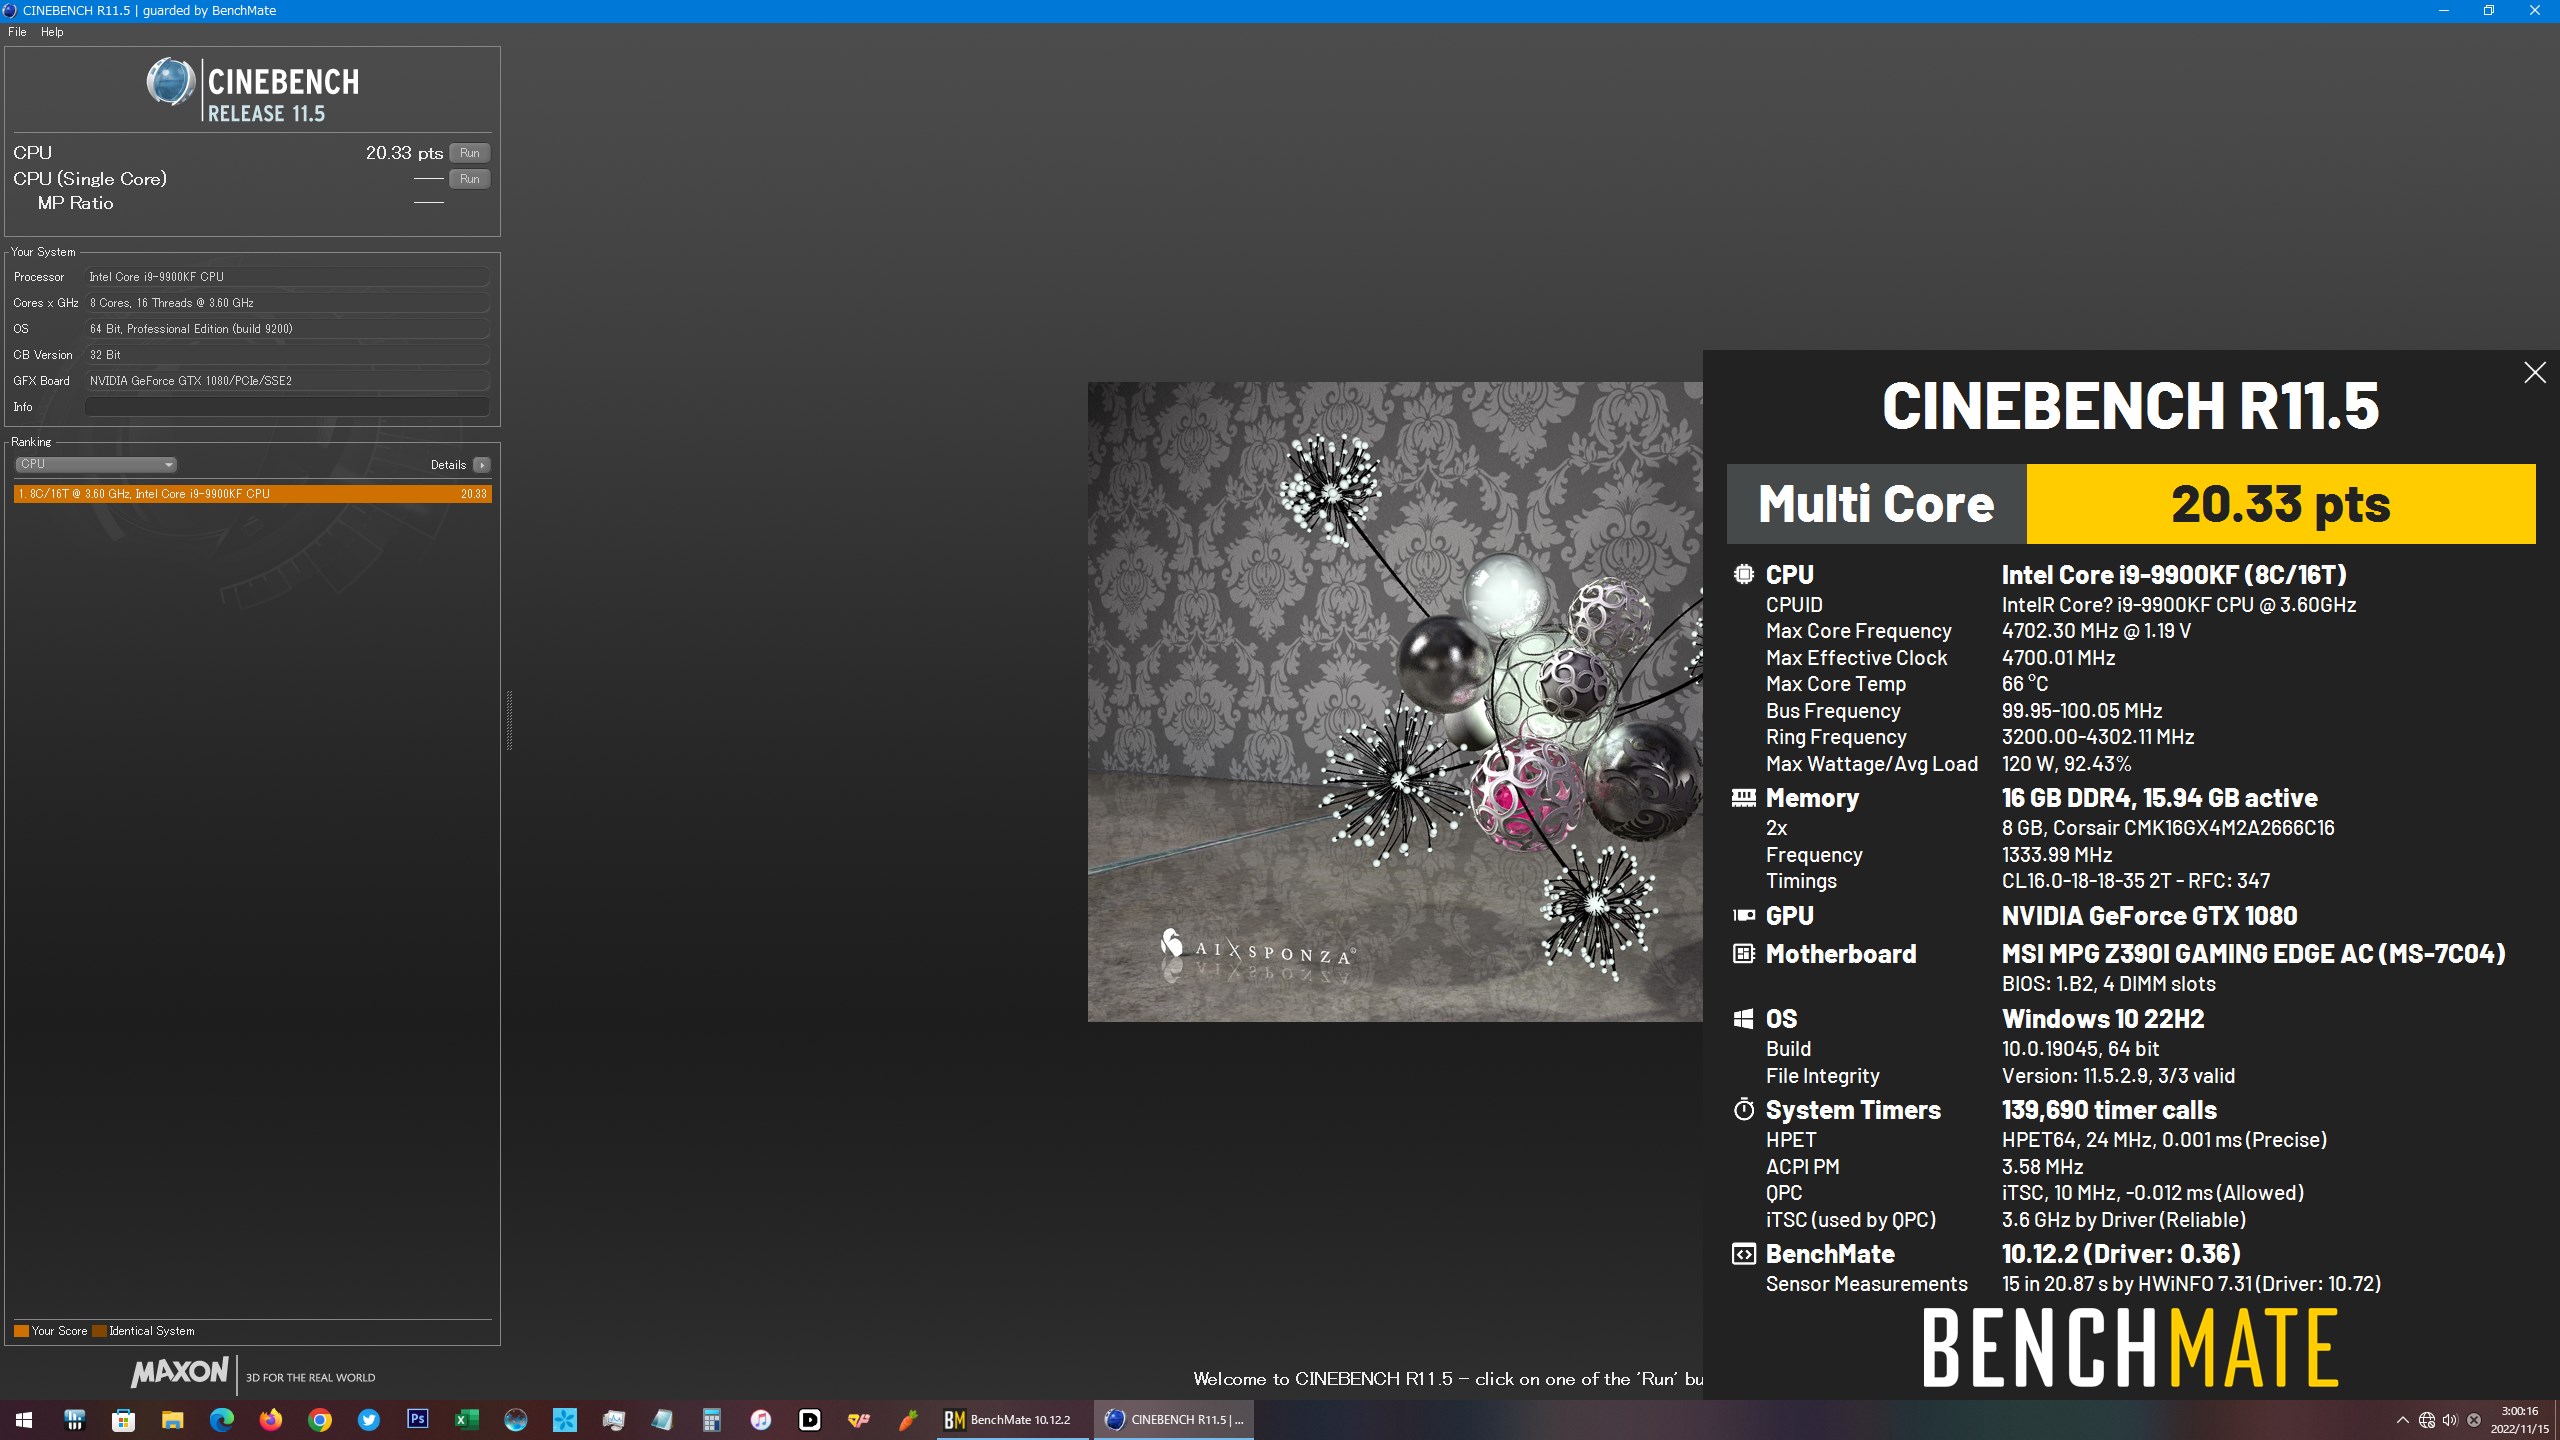Open File Explorer from the taskbar
The width and height of the screenshot is (2560, 1440).
172,1420
